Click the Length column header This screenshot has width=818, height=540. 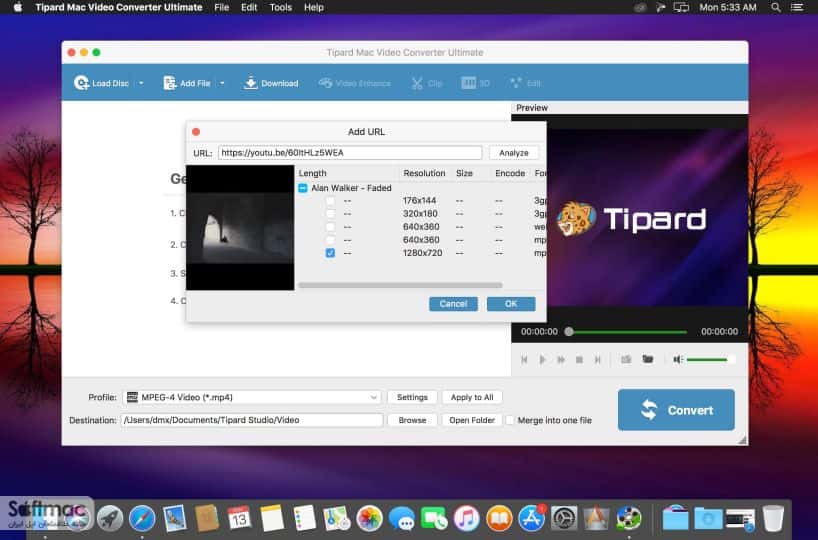pyautogui.click(x=312, y=173)
